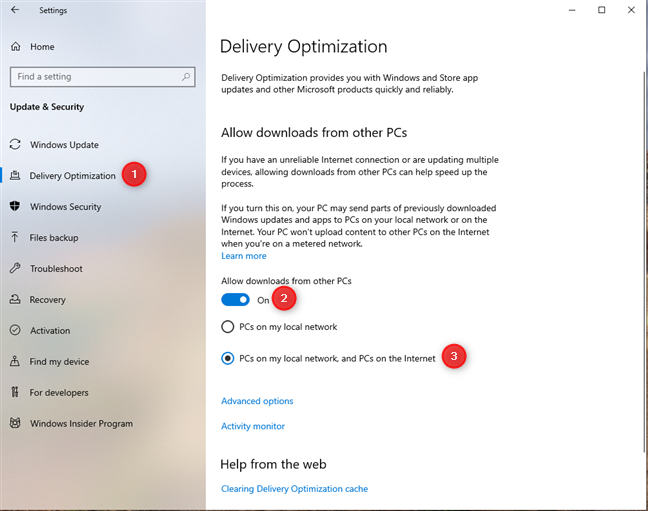Open Files backup settings
The height and width of the screenshot is (511, 648).
tap(54, 238)
